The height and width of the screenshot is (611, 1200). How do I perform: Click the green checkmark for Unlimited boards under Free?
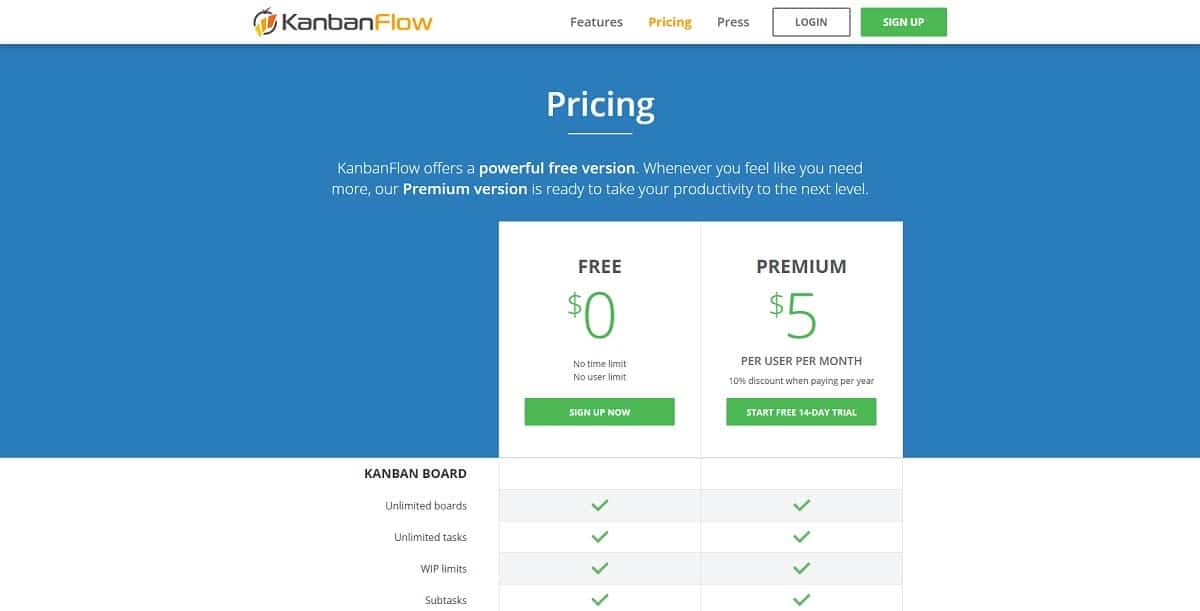point(599,506)
